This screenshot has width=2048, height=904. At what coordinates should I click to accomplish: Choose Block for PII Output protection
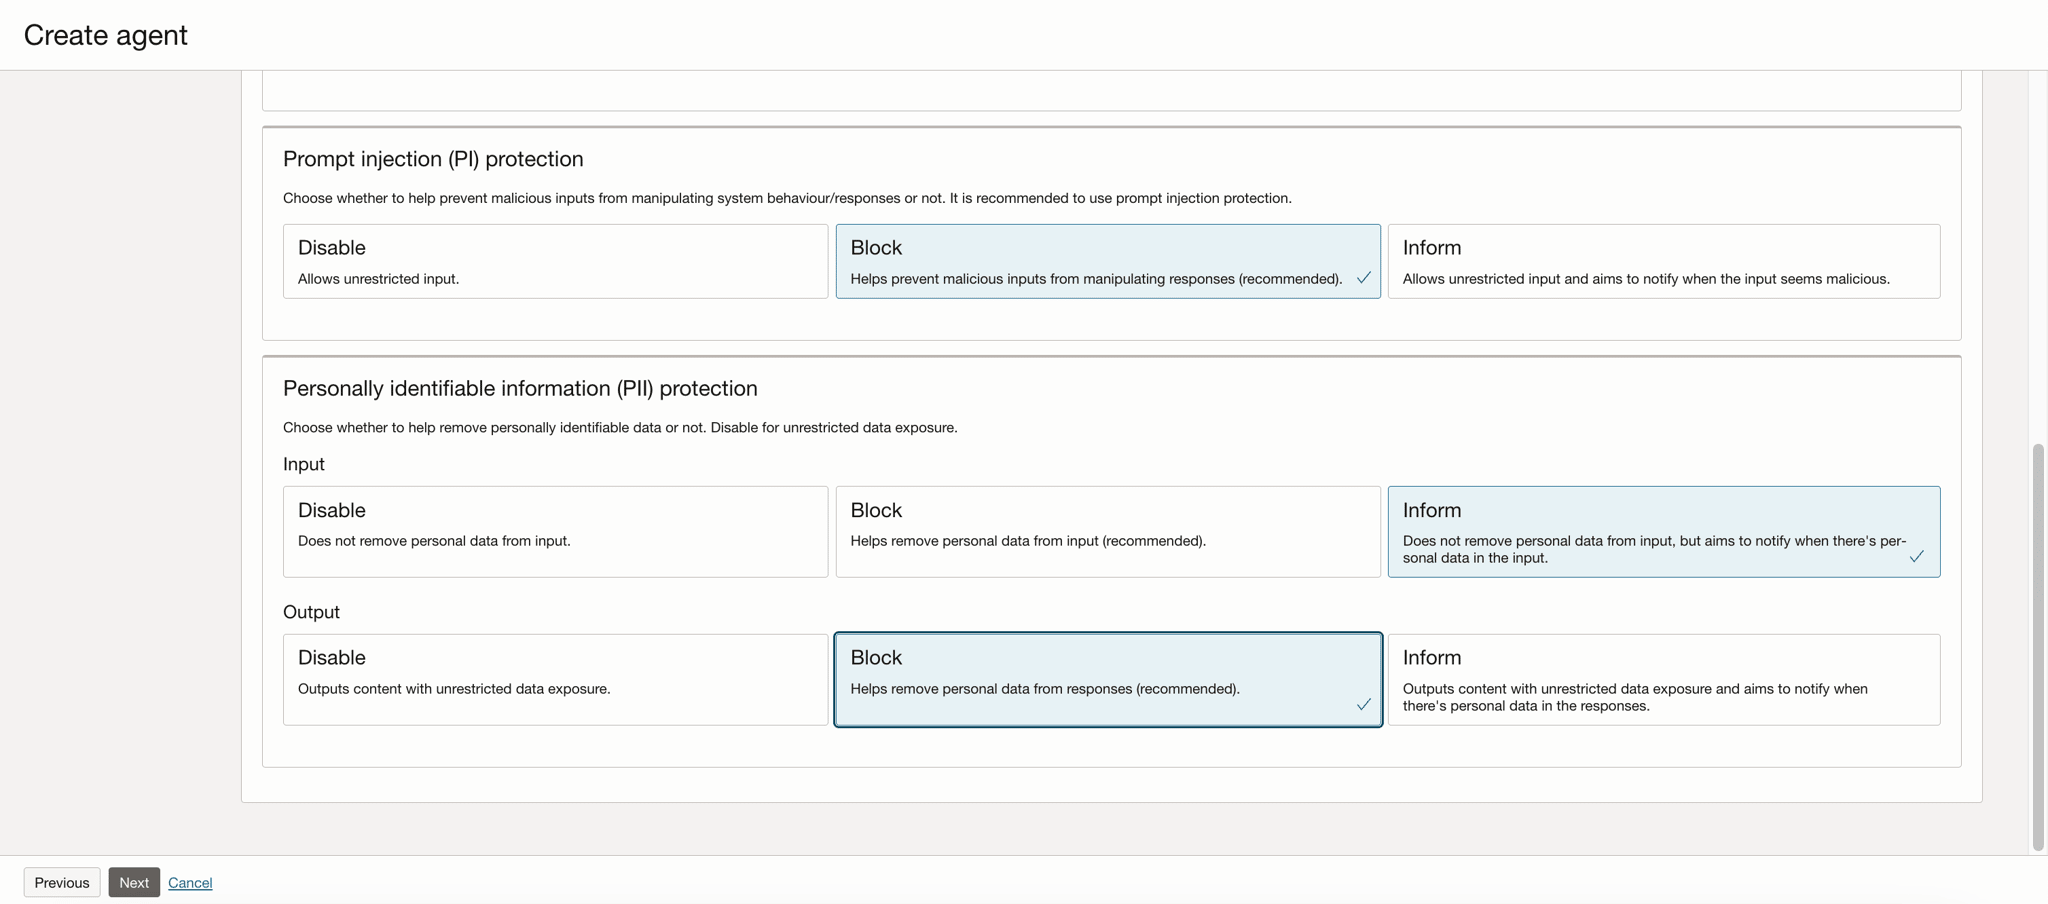coord(1107,679)
